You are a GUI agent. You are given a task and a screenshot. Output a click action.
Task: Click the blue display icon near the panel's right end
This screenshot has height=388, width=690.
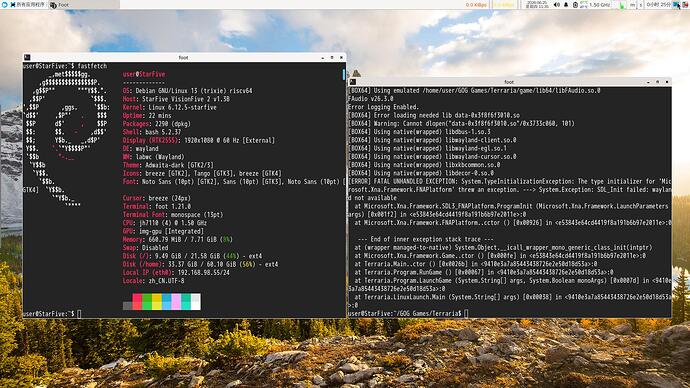pyautogui.click(x=675, y=5)
